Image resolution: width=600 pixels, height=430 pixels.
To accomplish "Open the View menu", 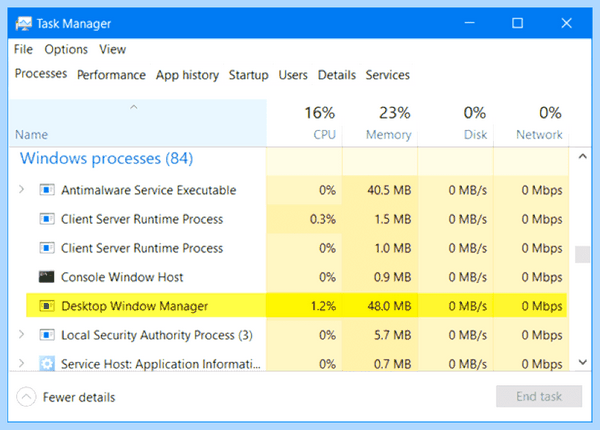I will pyautogui.click(x=112, y=49).
